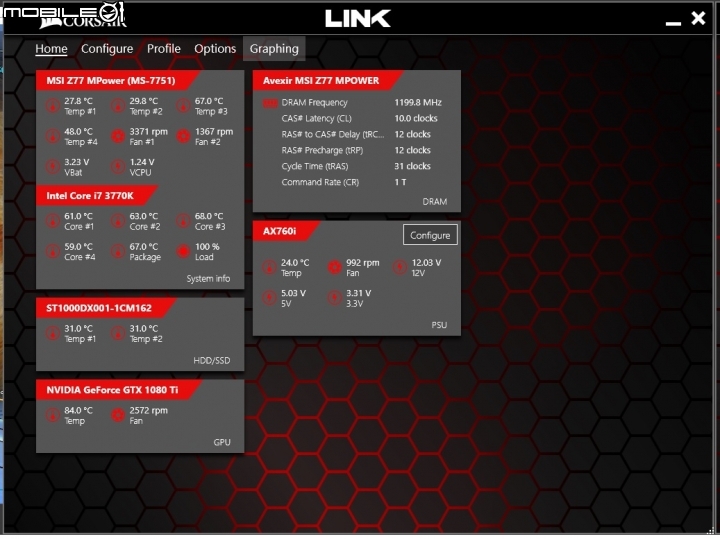Click the VBat voltage icon

(53, 167)
